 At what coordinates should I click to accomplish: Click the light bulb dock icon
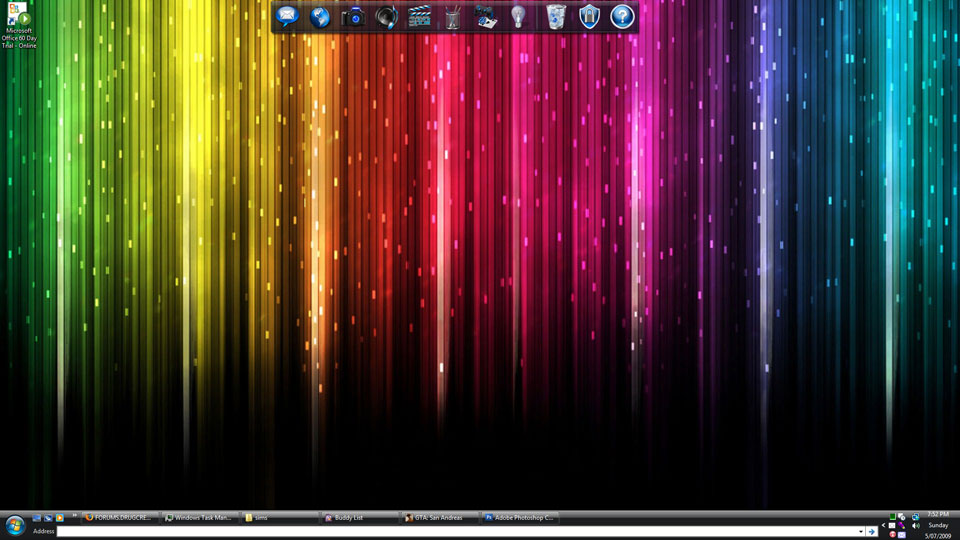tap(518, 16)
